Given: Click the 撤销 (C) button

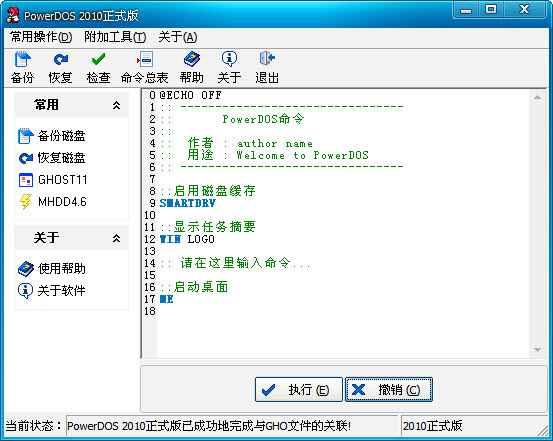Looking at the screenshot, I should coord(389,389).
